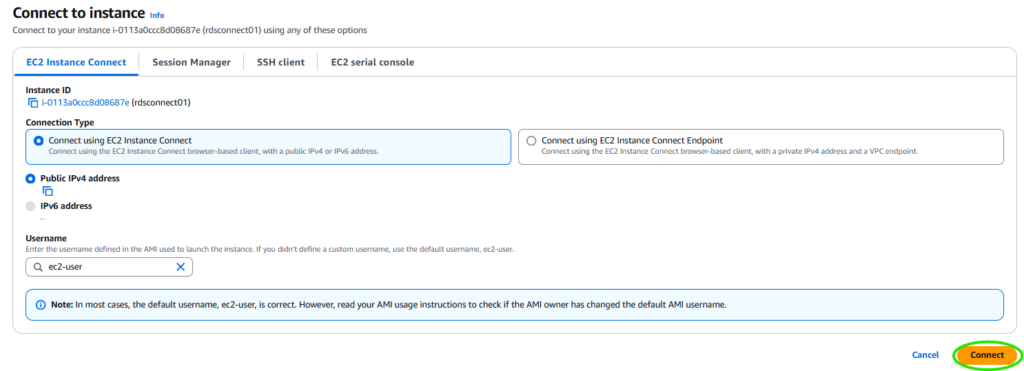Click the magnifier icon in the Username field
Viewport: 1024px width, 371px height.
pos(38,267)
